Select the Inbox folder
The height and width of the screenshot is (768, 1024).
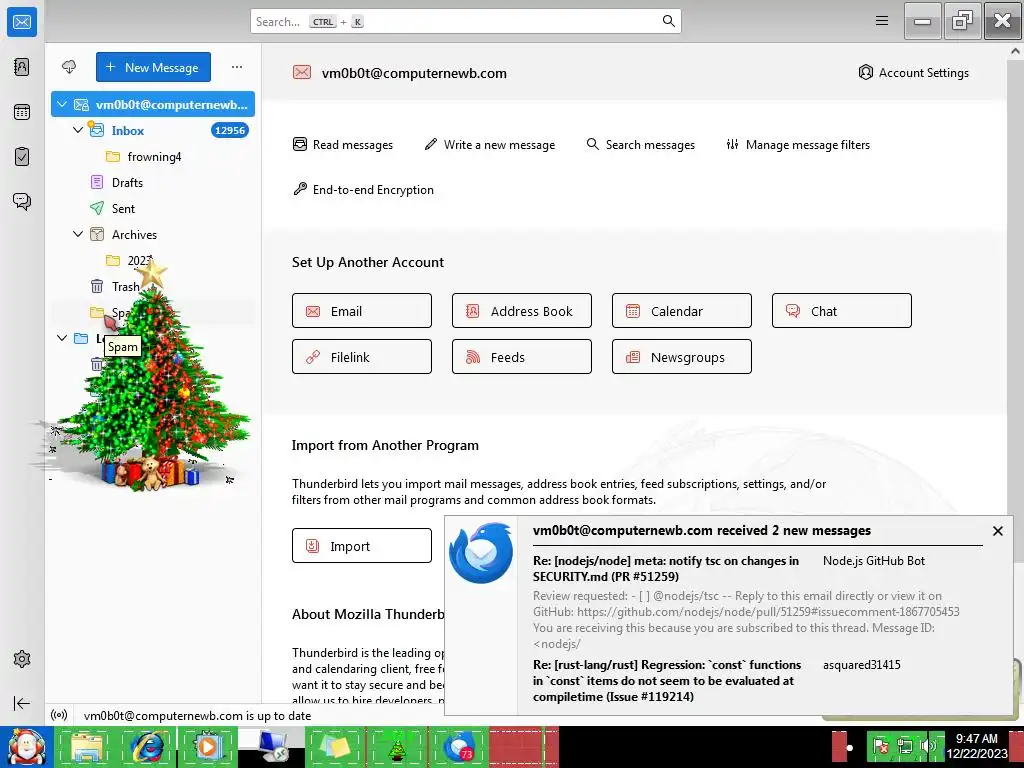[127, 131]
